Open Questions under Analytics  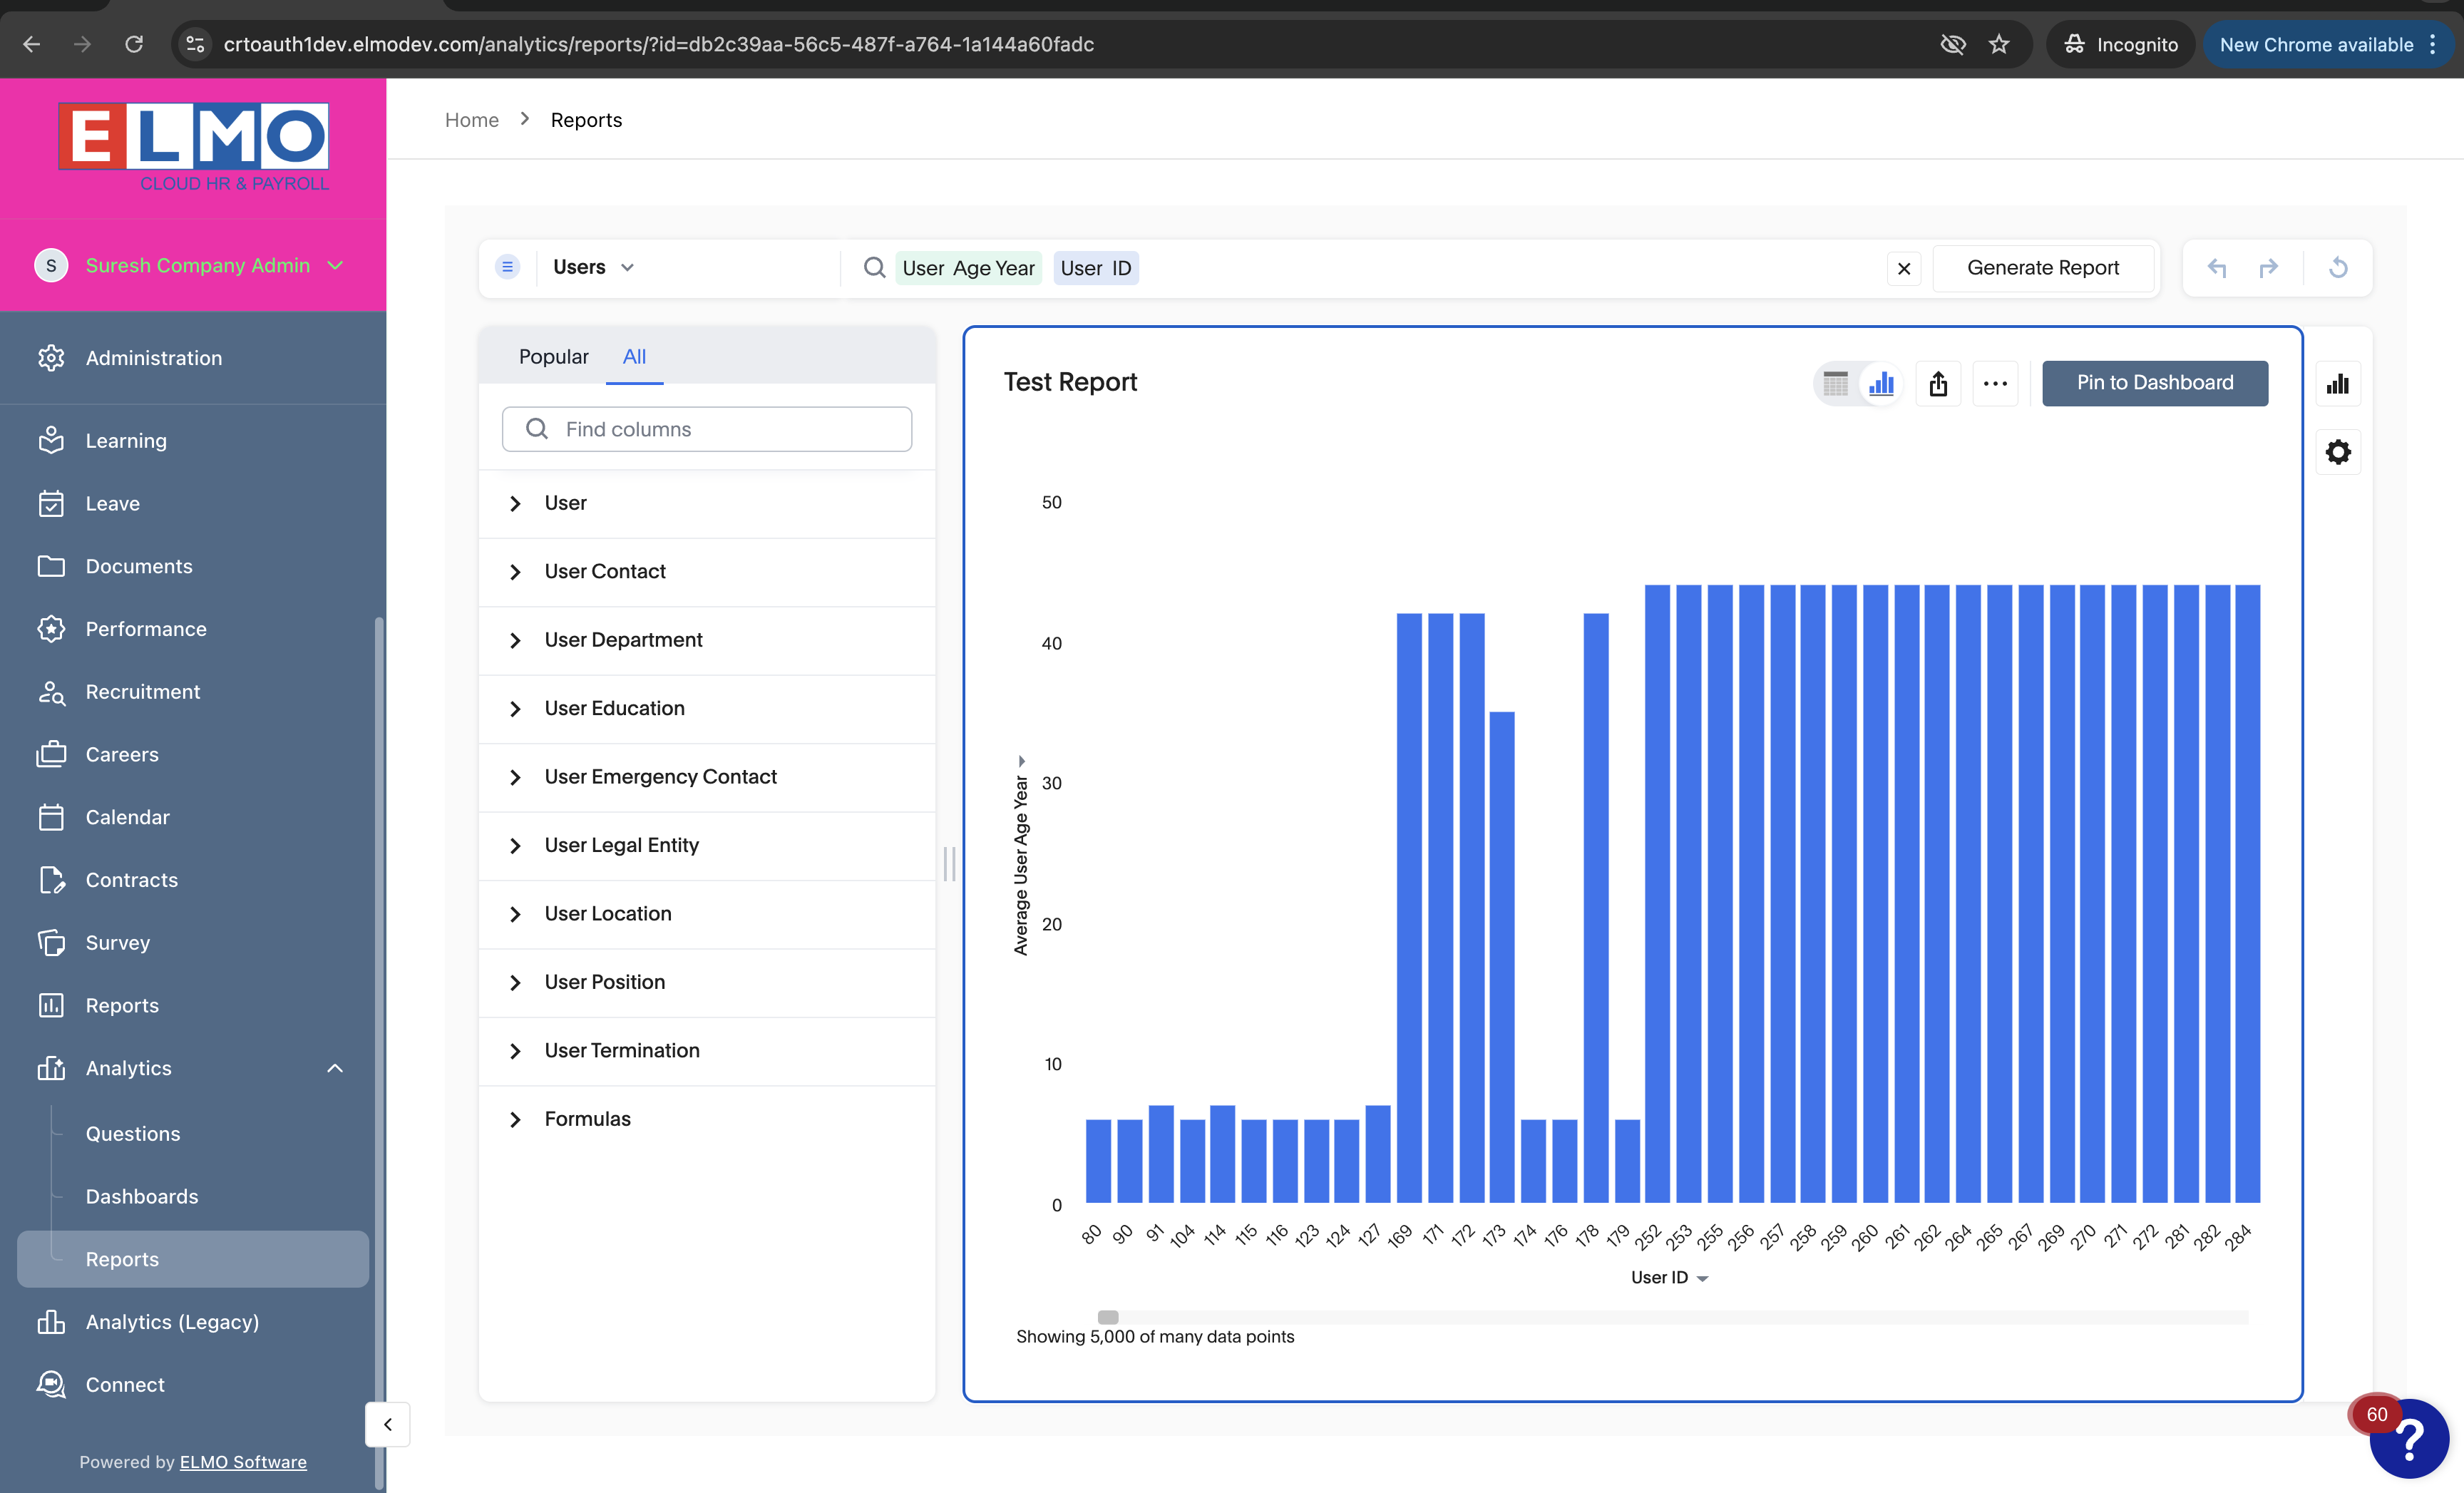(x=133, y=1134)
